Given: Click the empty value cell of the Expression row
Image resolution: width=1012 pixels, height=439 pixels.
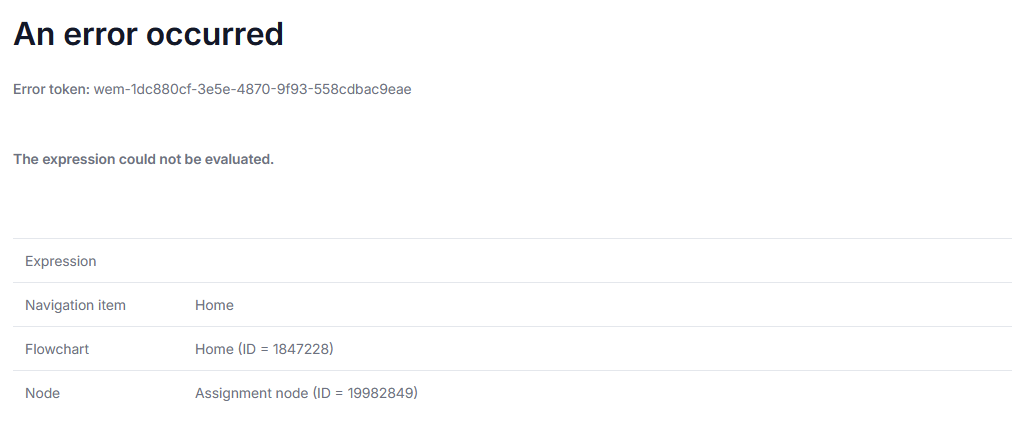Looking at the screenshot, I should coord(600,261).
